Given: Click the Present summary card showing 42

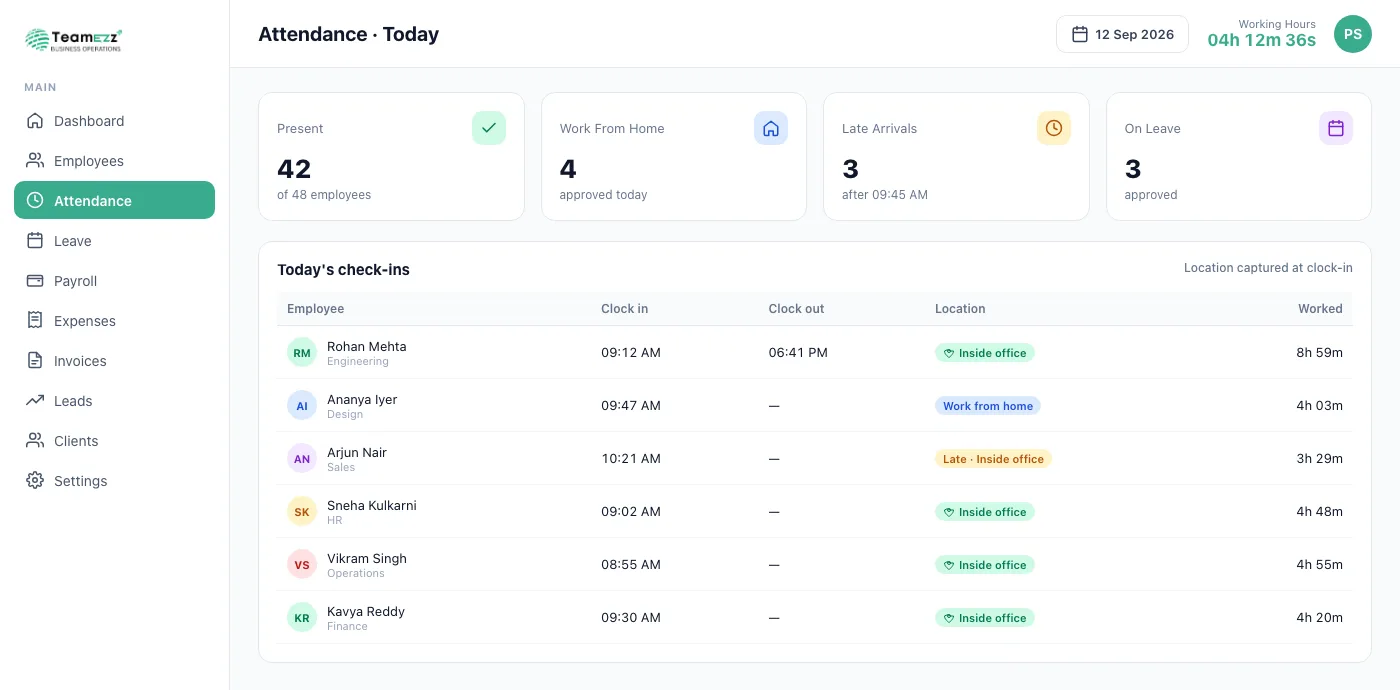Looking at the screenshot, I should (x=391, y=156).
